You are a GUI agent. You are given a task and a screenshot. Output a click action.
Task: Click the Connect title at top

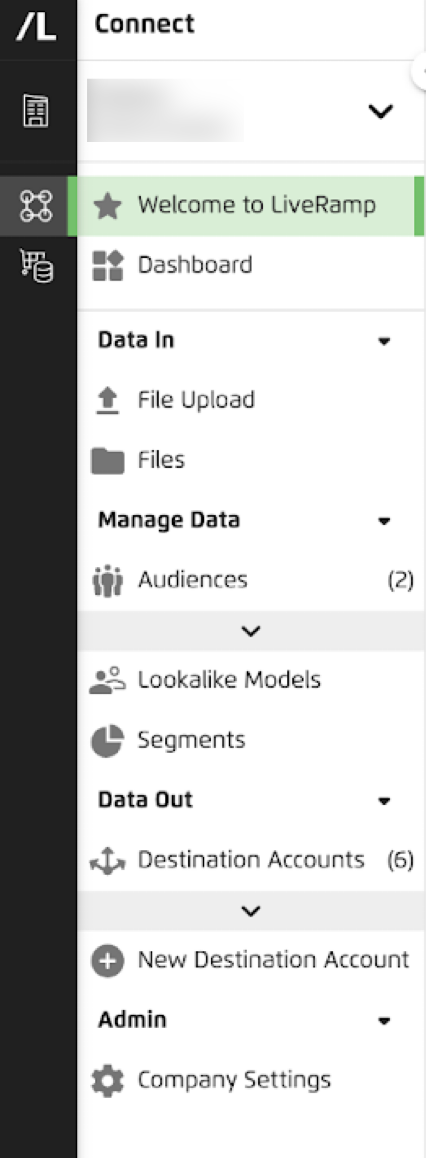145,24
